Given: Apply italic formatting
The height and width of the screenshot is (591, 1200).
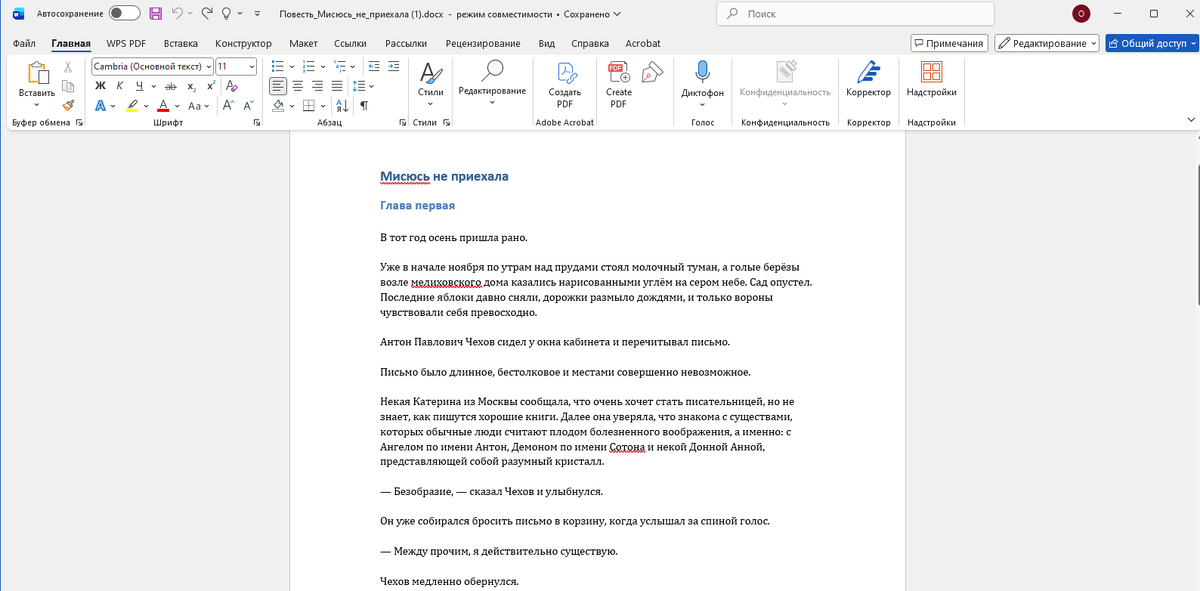Looking at the screenshot, I should (x=119, y=86).
